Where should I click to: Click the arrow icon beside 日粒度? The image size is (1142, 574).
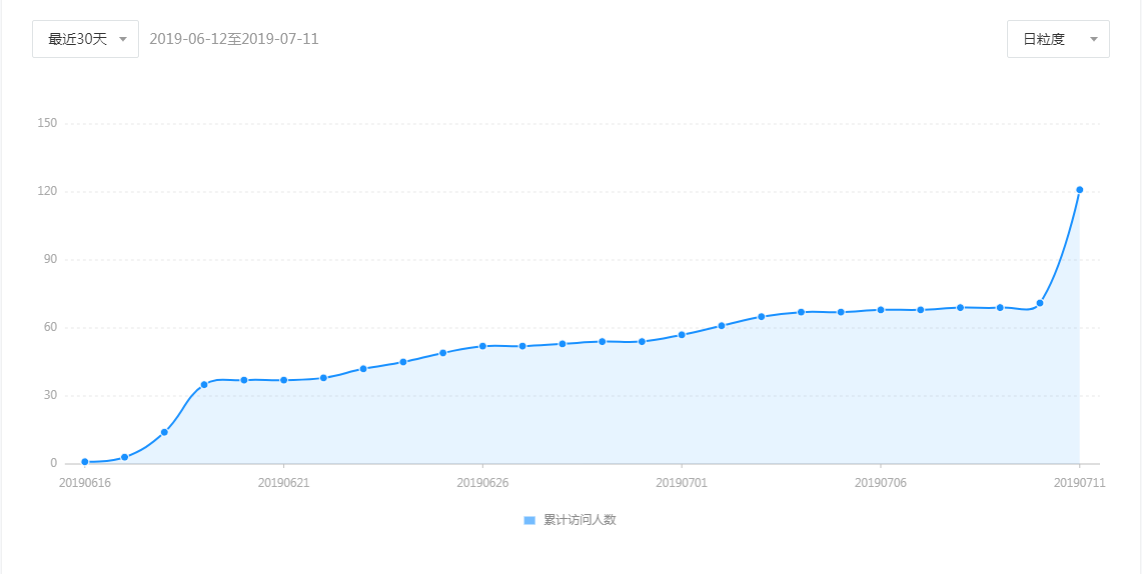1093,39
